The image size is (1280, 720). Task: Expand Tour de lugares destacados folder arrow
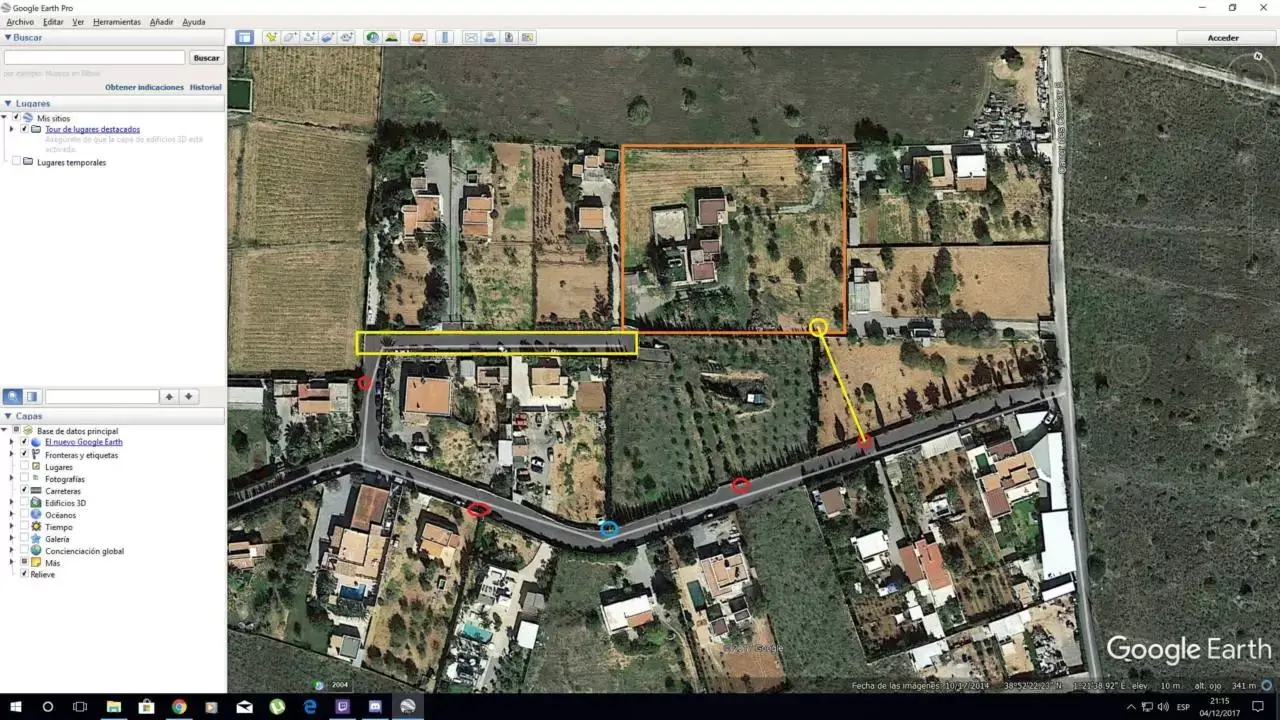[x=12, y=129]
